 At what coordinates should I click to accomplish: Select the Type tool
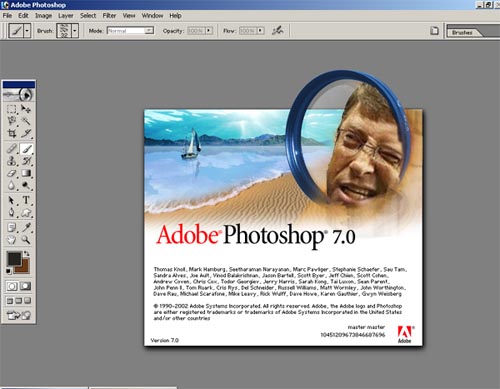click(26, 200)
